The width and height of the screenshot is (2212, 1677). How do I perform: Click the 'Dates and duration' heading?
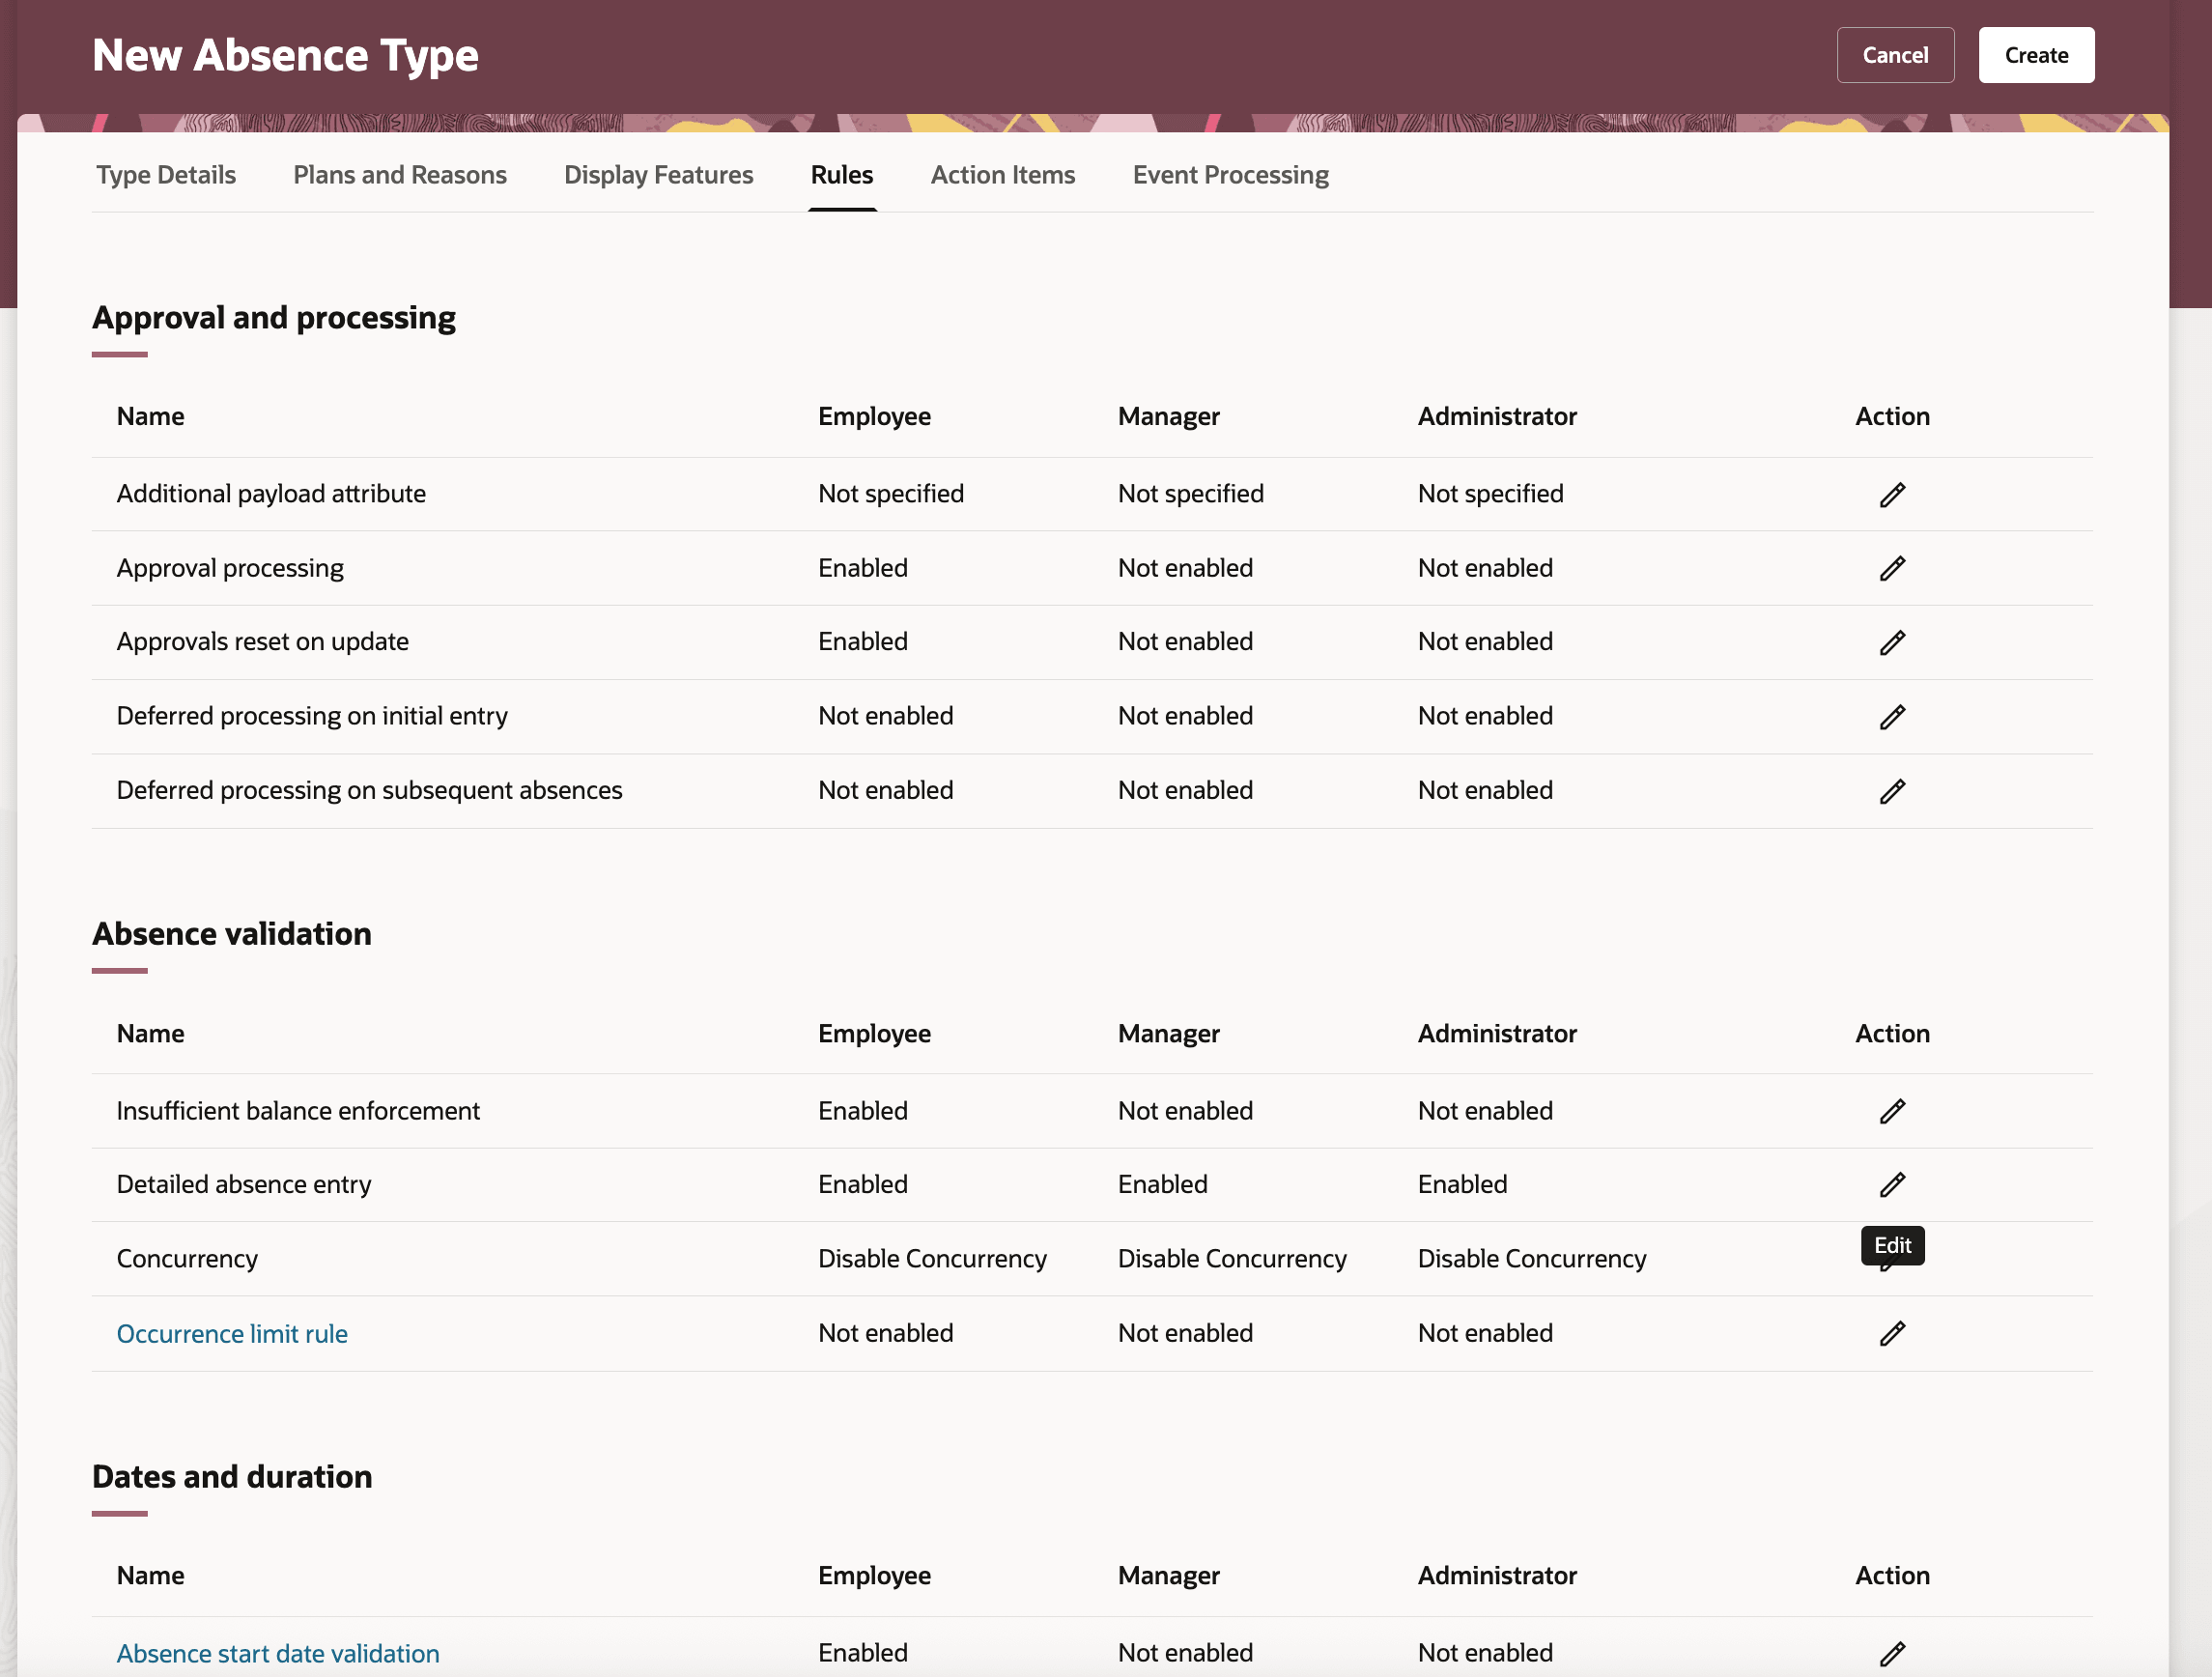[x=232, y=1476]
